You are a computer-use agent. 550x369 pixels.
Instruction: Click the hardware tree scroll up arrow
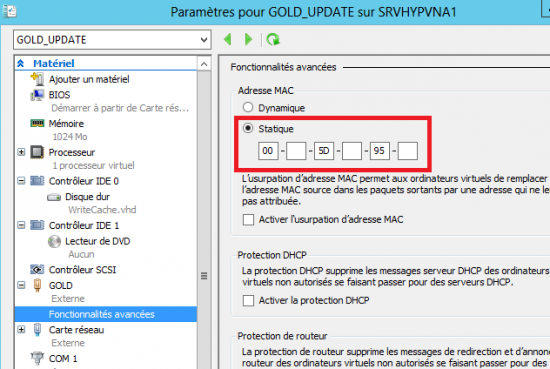tap(204, 63)
